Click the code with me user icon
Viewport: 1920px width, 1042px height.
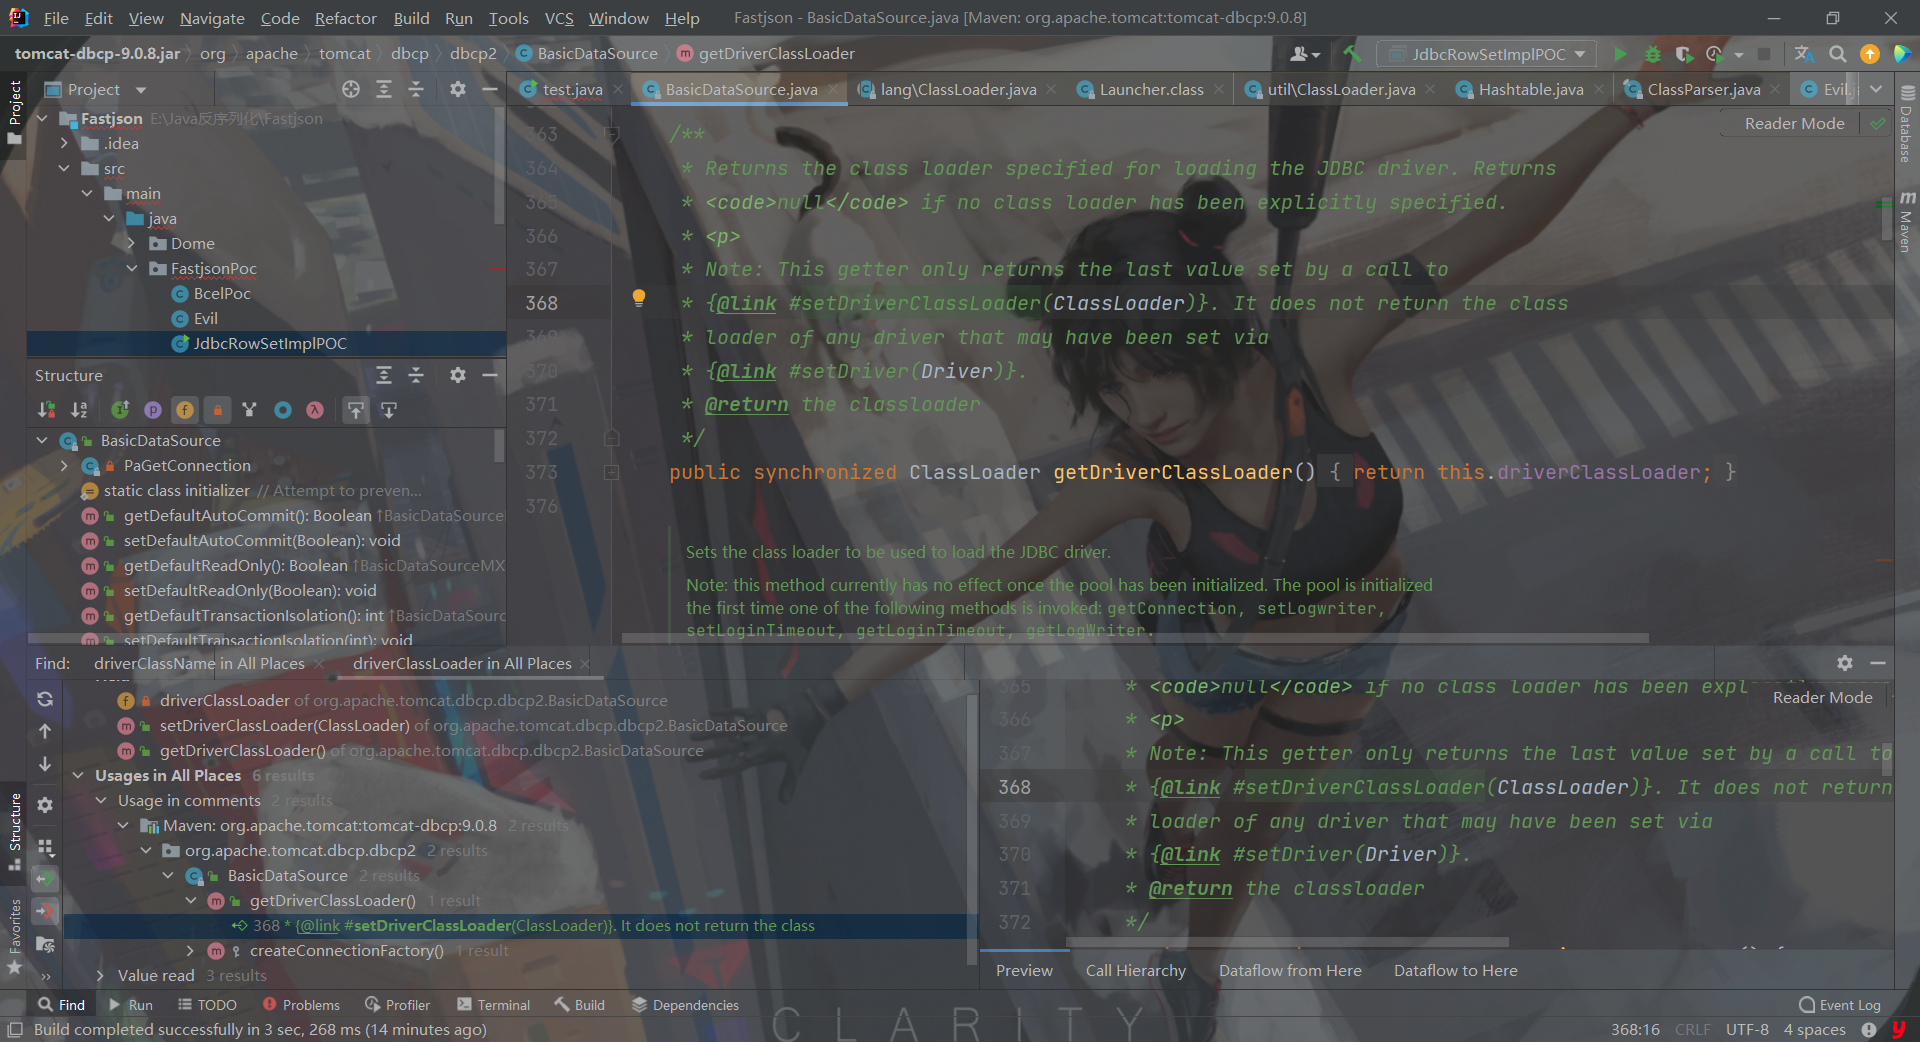coord(1305,54)
